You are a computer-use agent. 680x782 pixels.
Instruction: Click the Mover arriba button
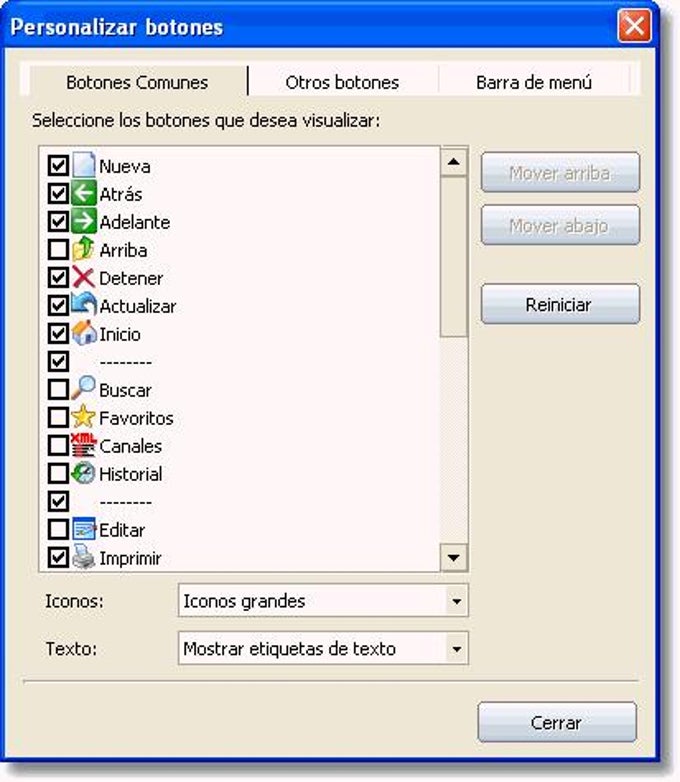(560, 173)
